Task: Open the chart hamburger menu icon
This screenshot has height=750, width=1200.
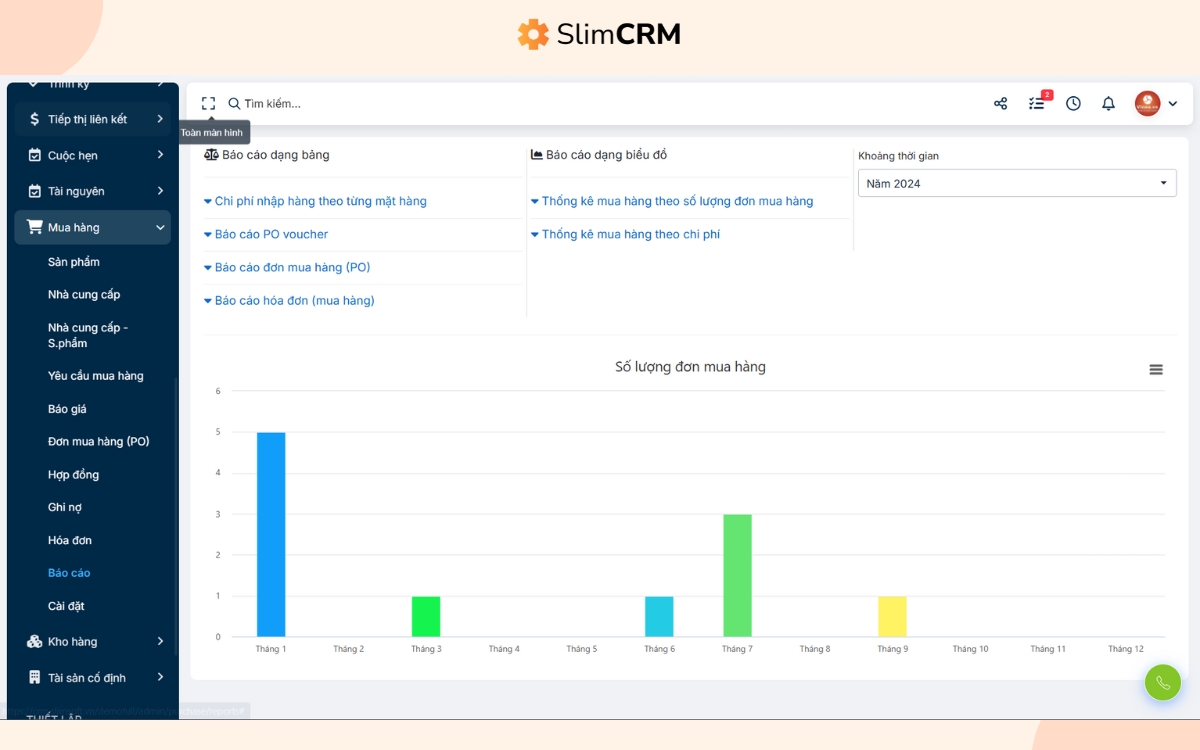Action: click(1156, 369)
